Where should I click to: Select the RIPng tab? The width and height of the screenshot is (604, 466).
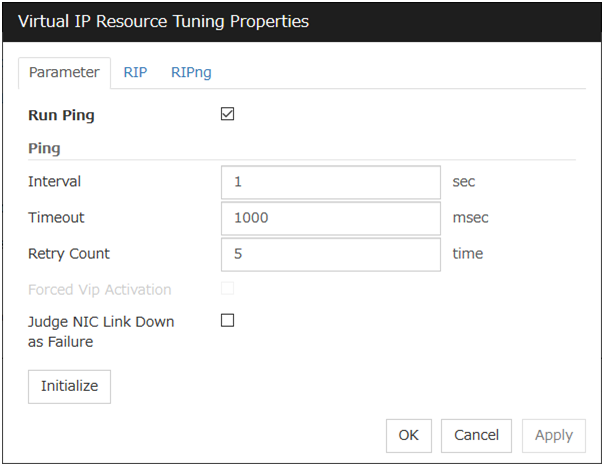point(191,72)
